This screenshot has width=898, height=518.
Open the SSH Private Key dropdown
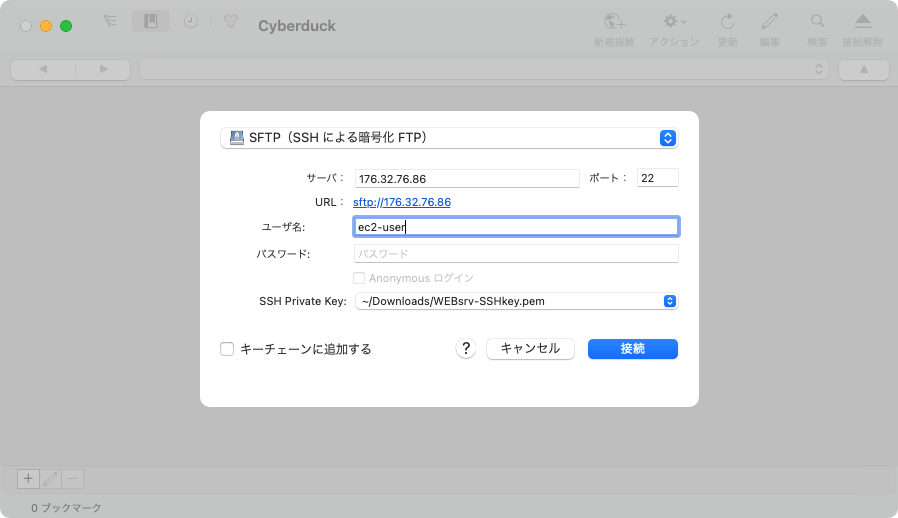516,301
